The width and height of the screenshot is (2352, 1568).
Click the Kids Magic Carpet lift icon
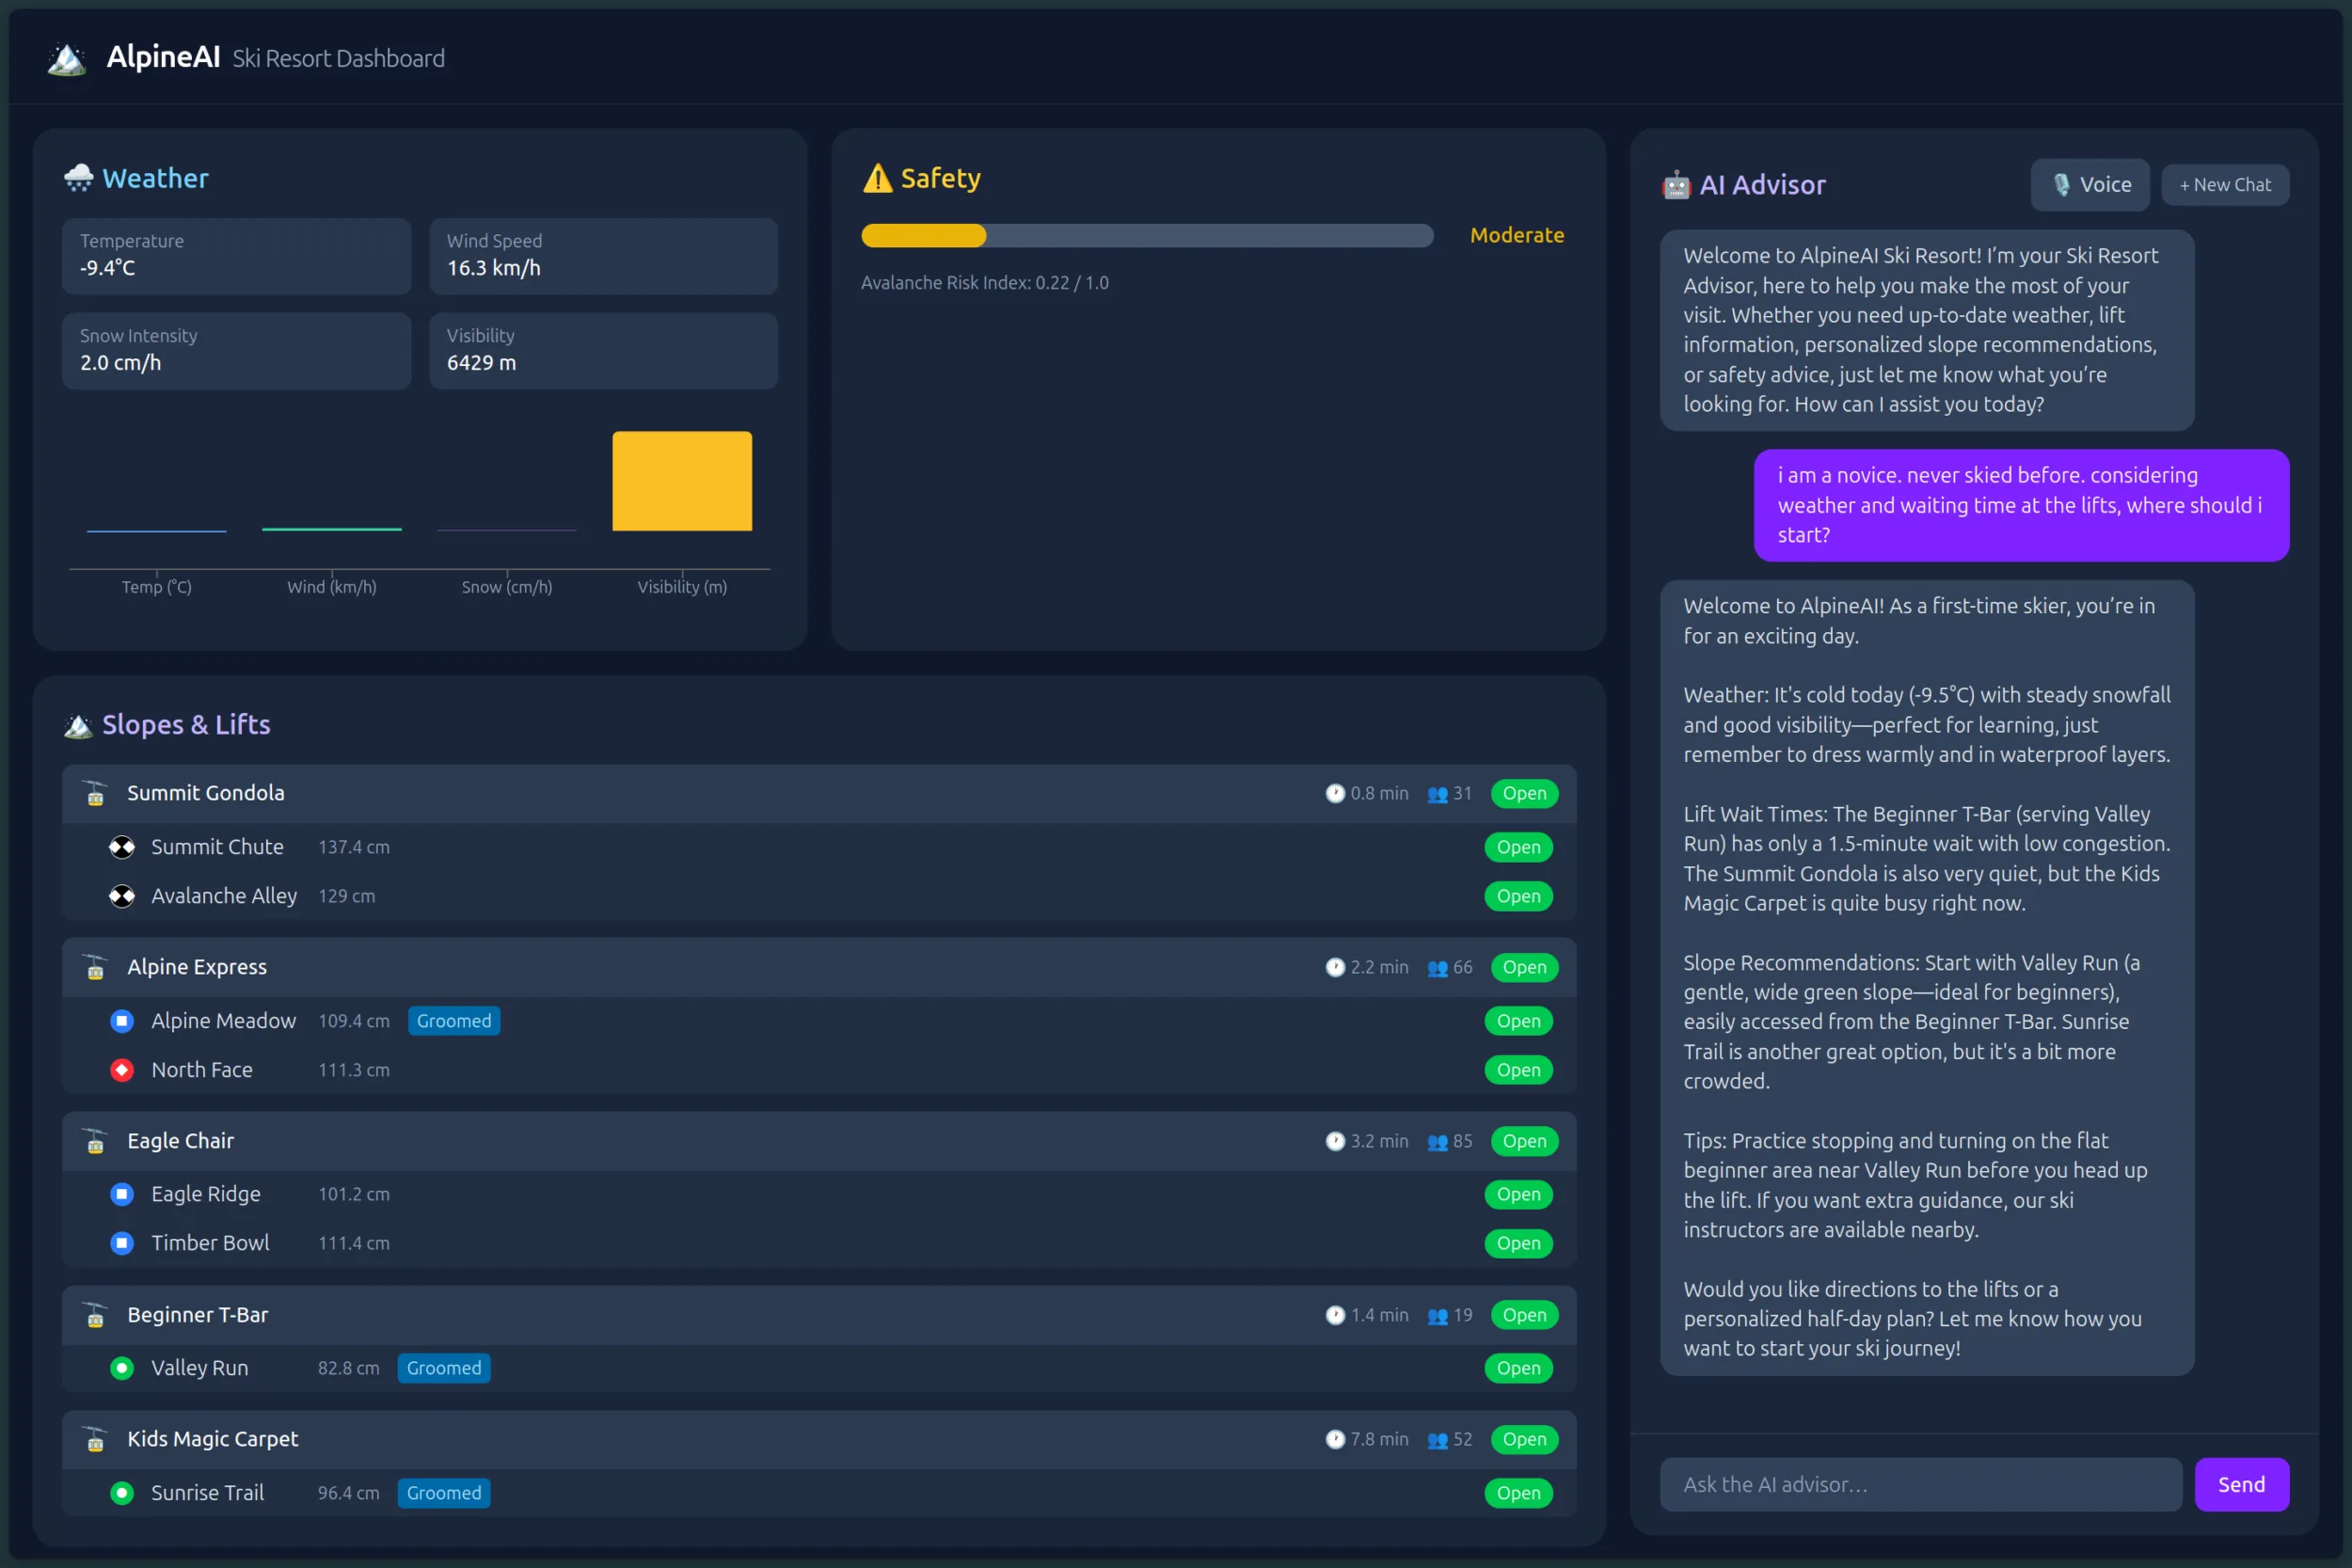tap(96, 1440)
